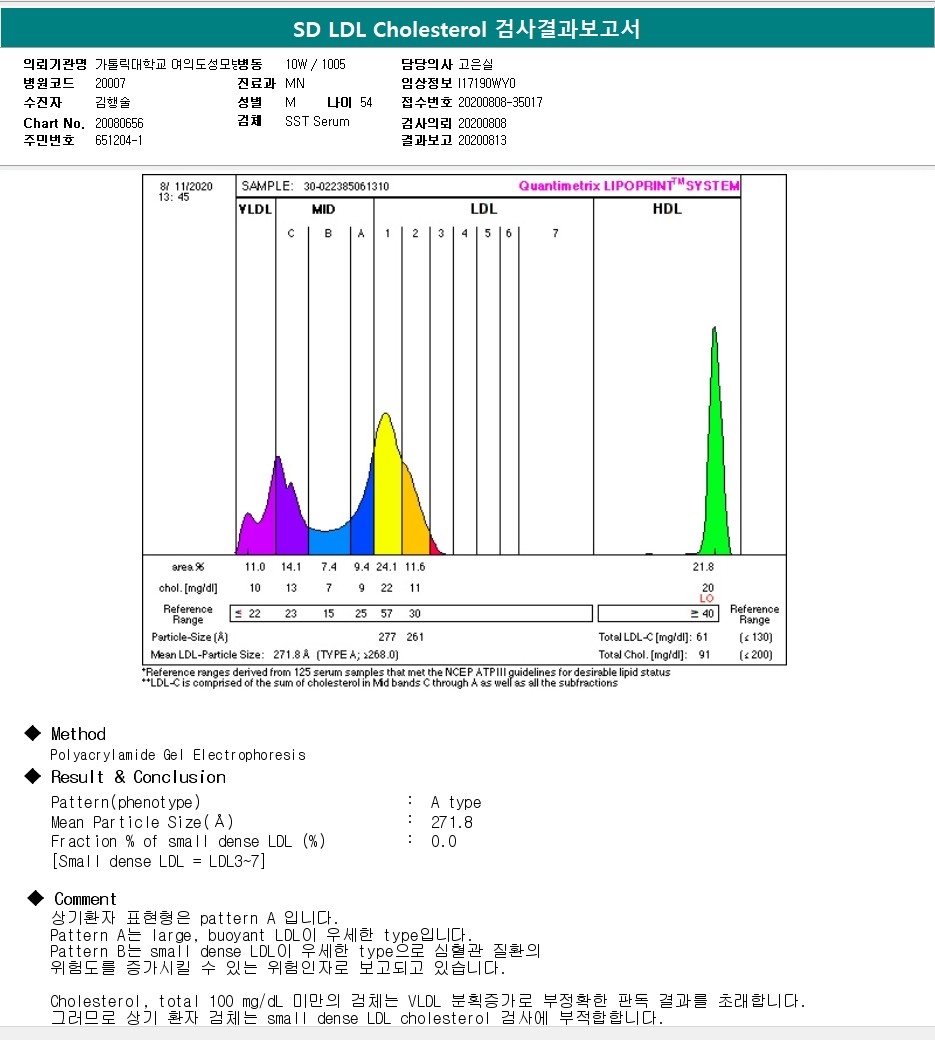This screenshot has width=935, height=1040.
Task: Click the HDL cholesterol value '20'
Action: [708, 588]
